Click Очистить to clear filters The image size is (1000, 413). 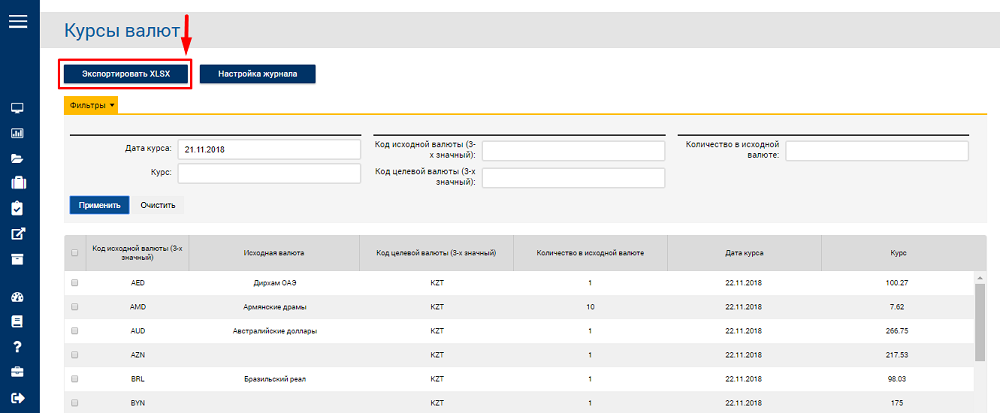tap(158, 205)
